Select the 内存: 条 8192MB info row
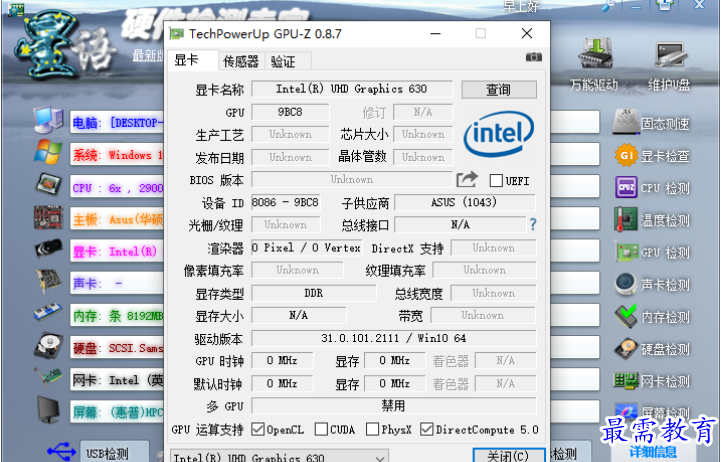724x462 pixels. pos(117,316)
